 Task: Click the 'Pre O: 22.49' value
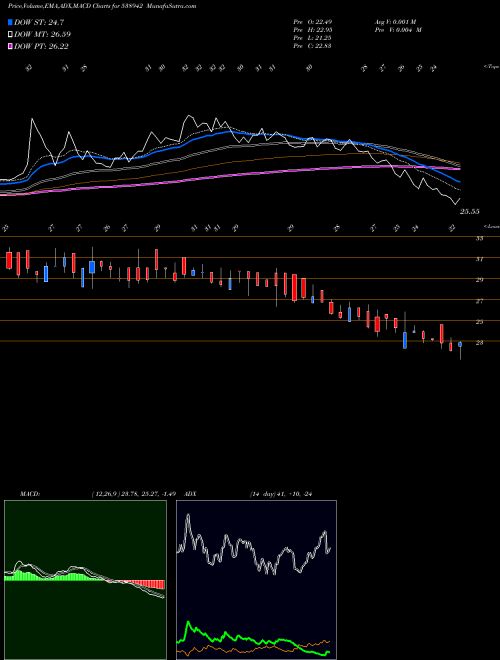pyautogui.click(x=313, y=22)
